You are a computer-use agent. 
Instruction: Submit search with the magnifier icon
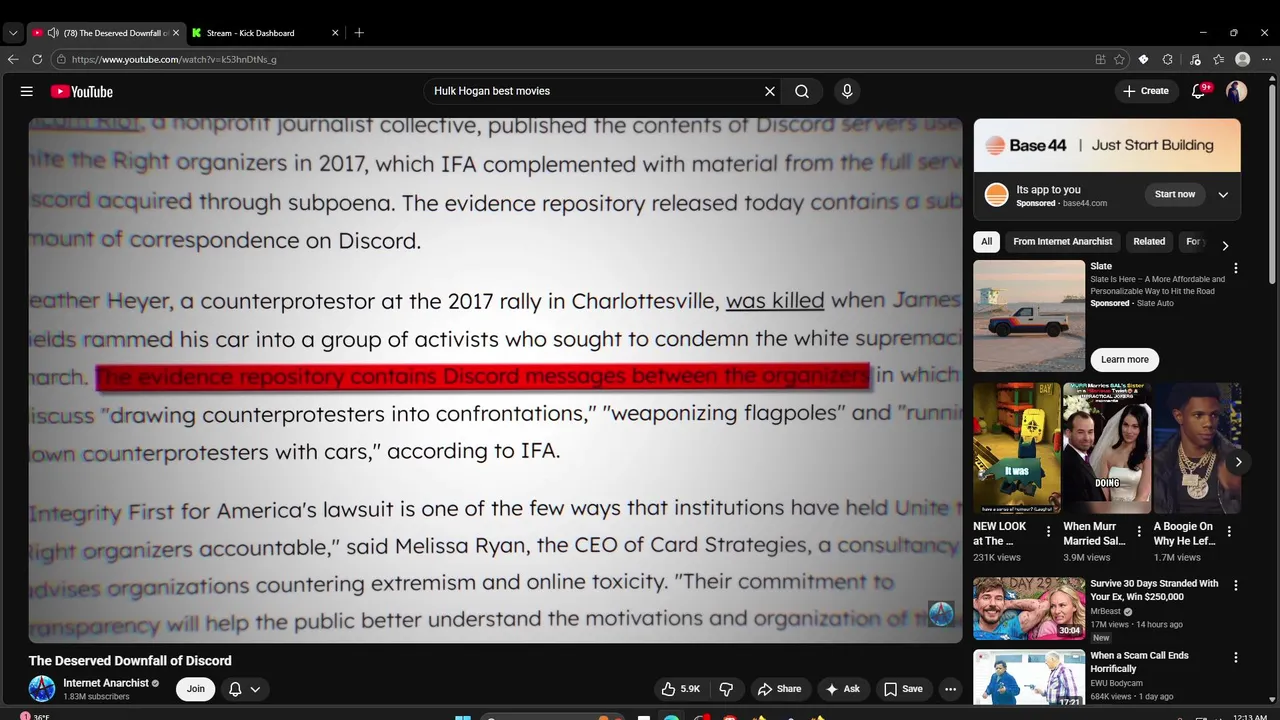(x=802, y=91)
